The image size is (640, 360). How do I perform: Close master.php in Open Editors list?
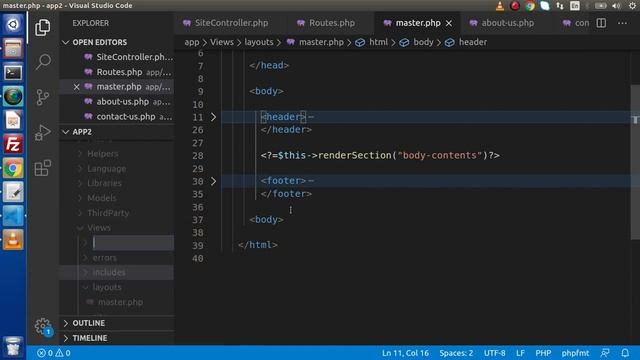tap(77, 87)
